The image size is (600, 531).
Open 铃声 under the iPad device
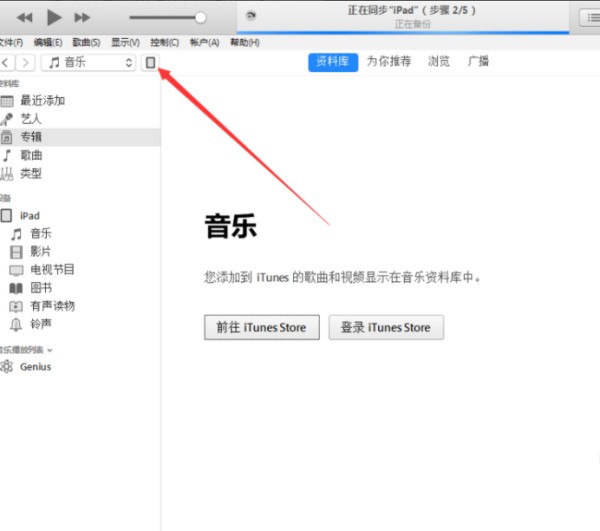coord(80,324)
